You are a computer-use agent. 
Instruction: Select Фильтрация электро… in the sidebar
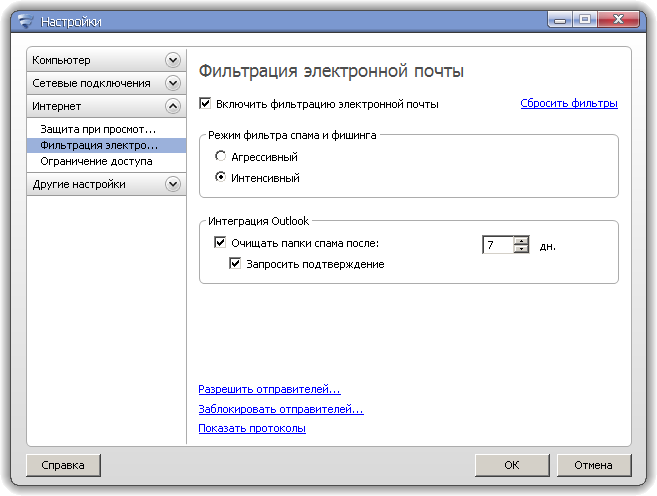click(x=106, y=145)
